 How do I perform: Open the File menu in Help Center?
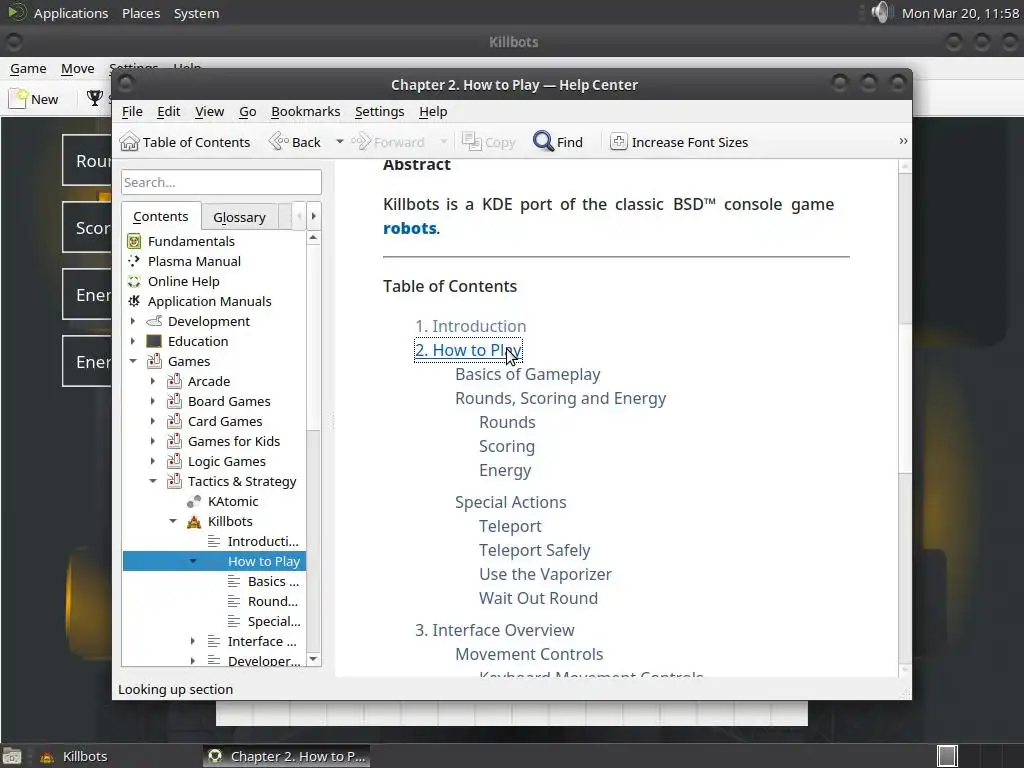click(132, 112)
